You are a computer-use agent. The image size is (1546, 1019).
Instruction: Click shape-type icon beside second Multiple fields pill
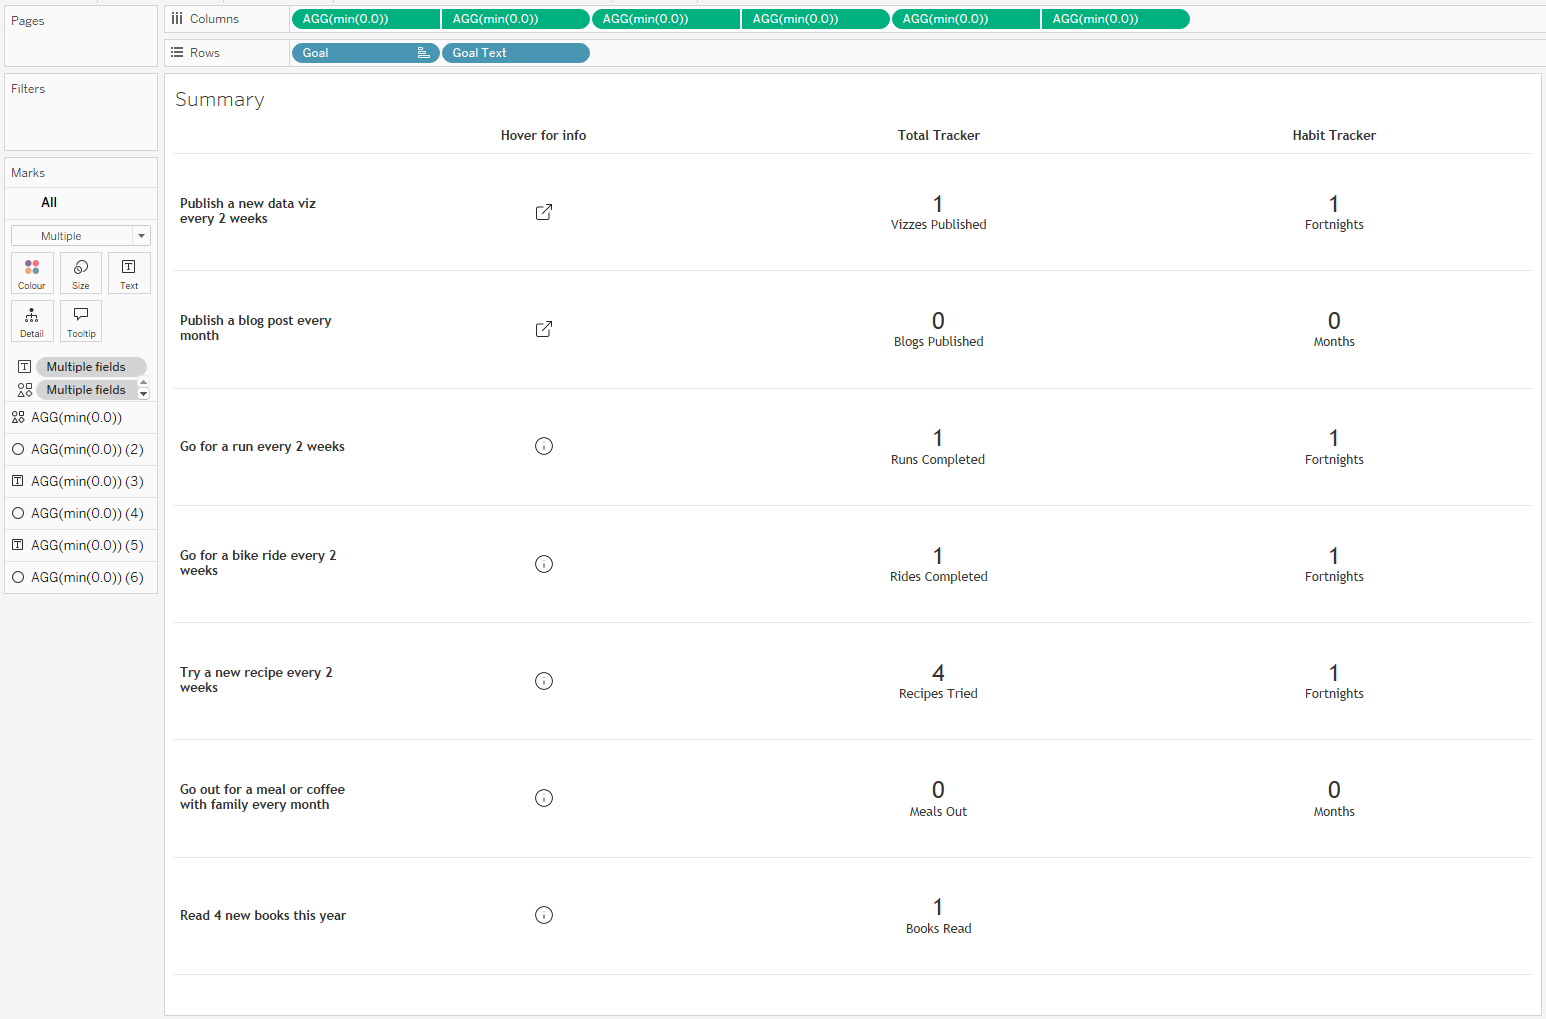coord(25,390)
